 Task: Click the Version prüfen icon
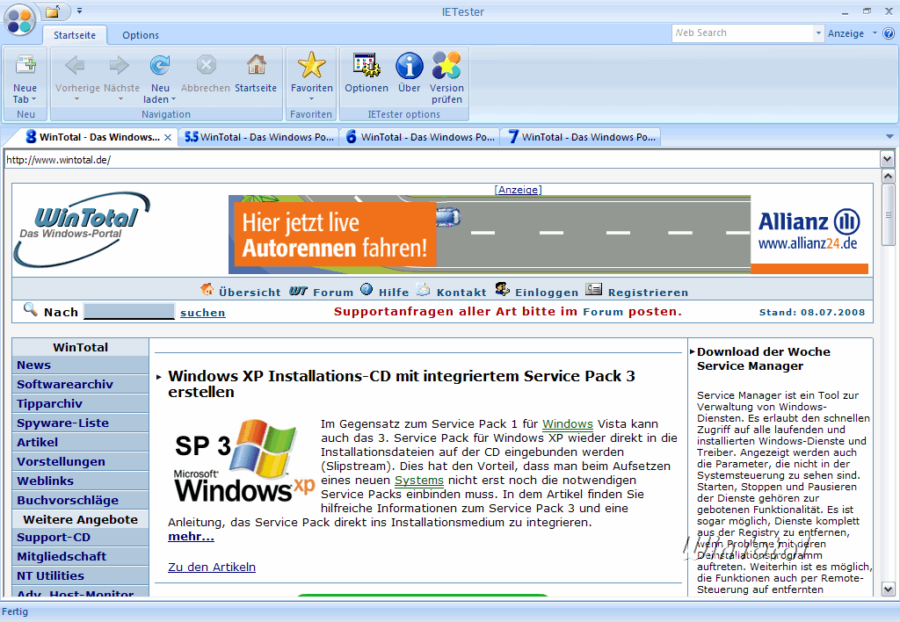(447, 65)
